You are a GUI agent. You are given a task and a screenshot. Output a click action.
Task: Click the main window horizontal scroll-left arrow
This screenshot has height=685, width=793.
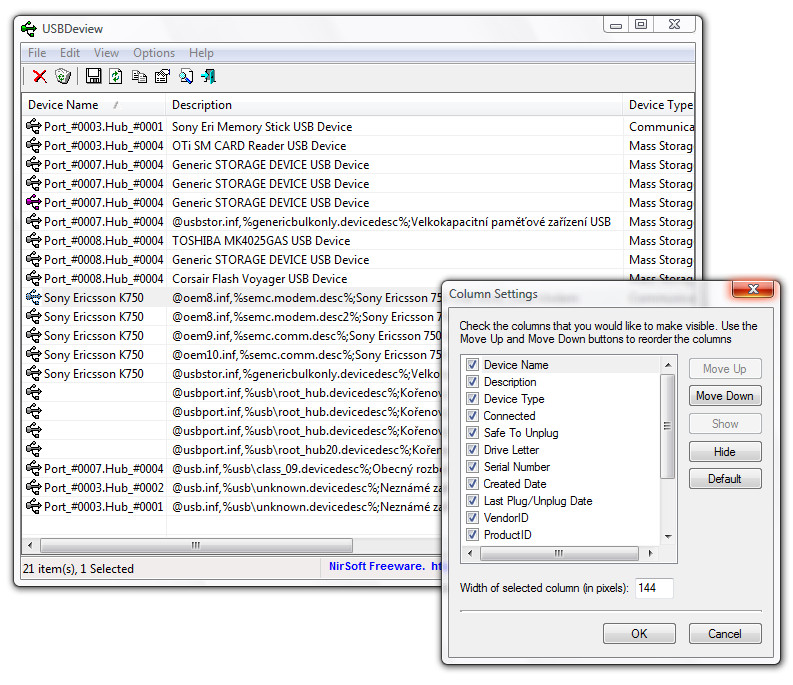pyautogui.click(x=30, y=545)
